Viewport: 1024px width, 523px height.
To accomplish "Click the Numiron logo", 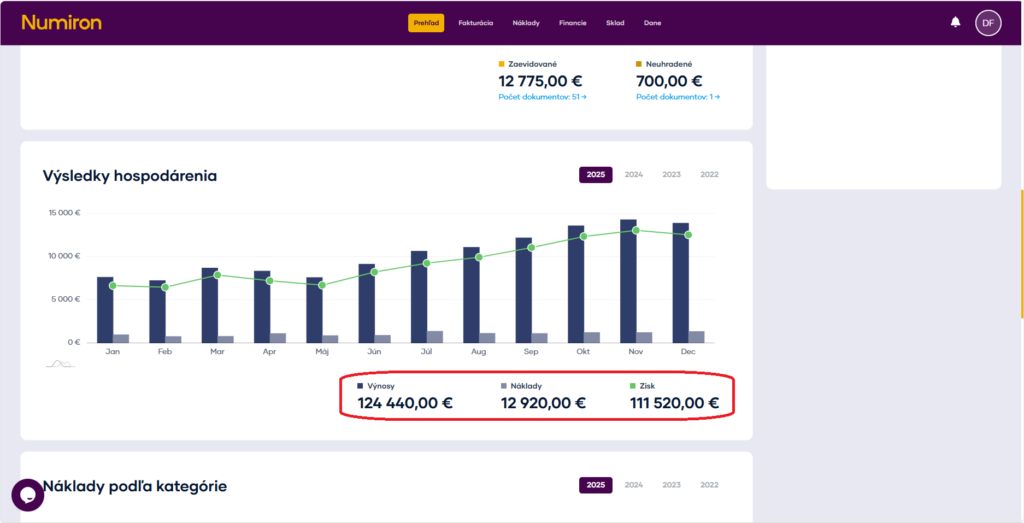I will pyautogui.click(x=61, y=22).
